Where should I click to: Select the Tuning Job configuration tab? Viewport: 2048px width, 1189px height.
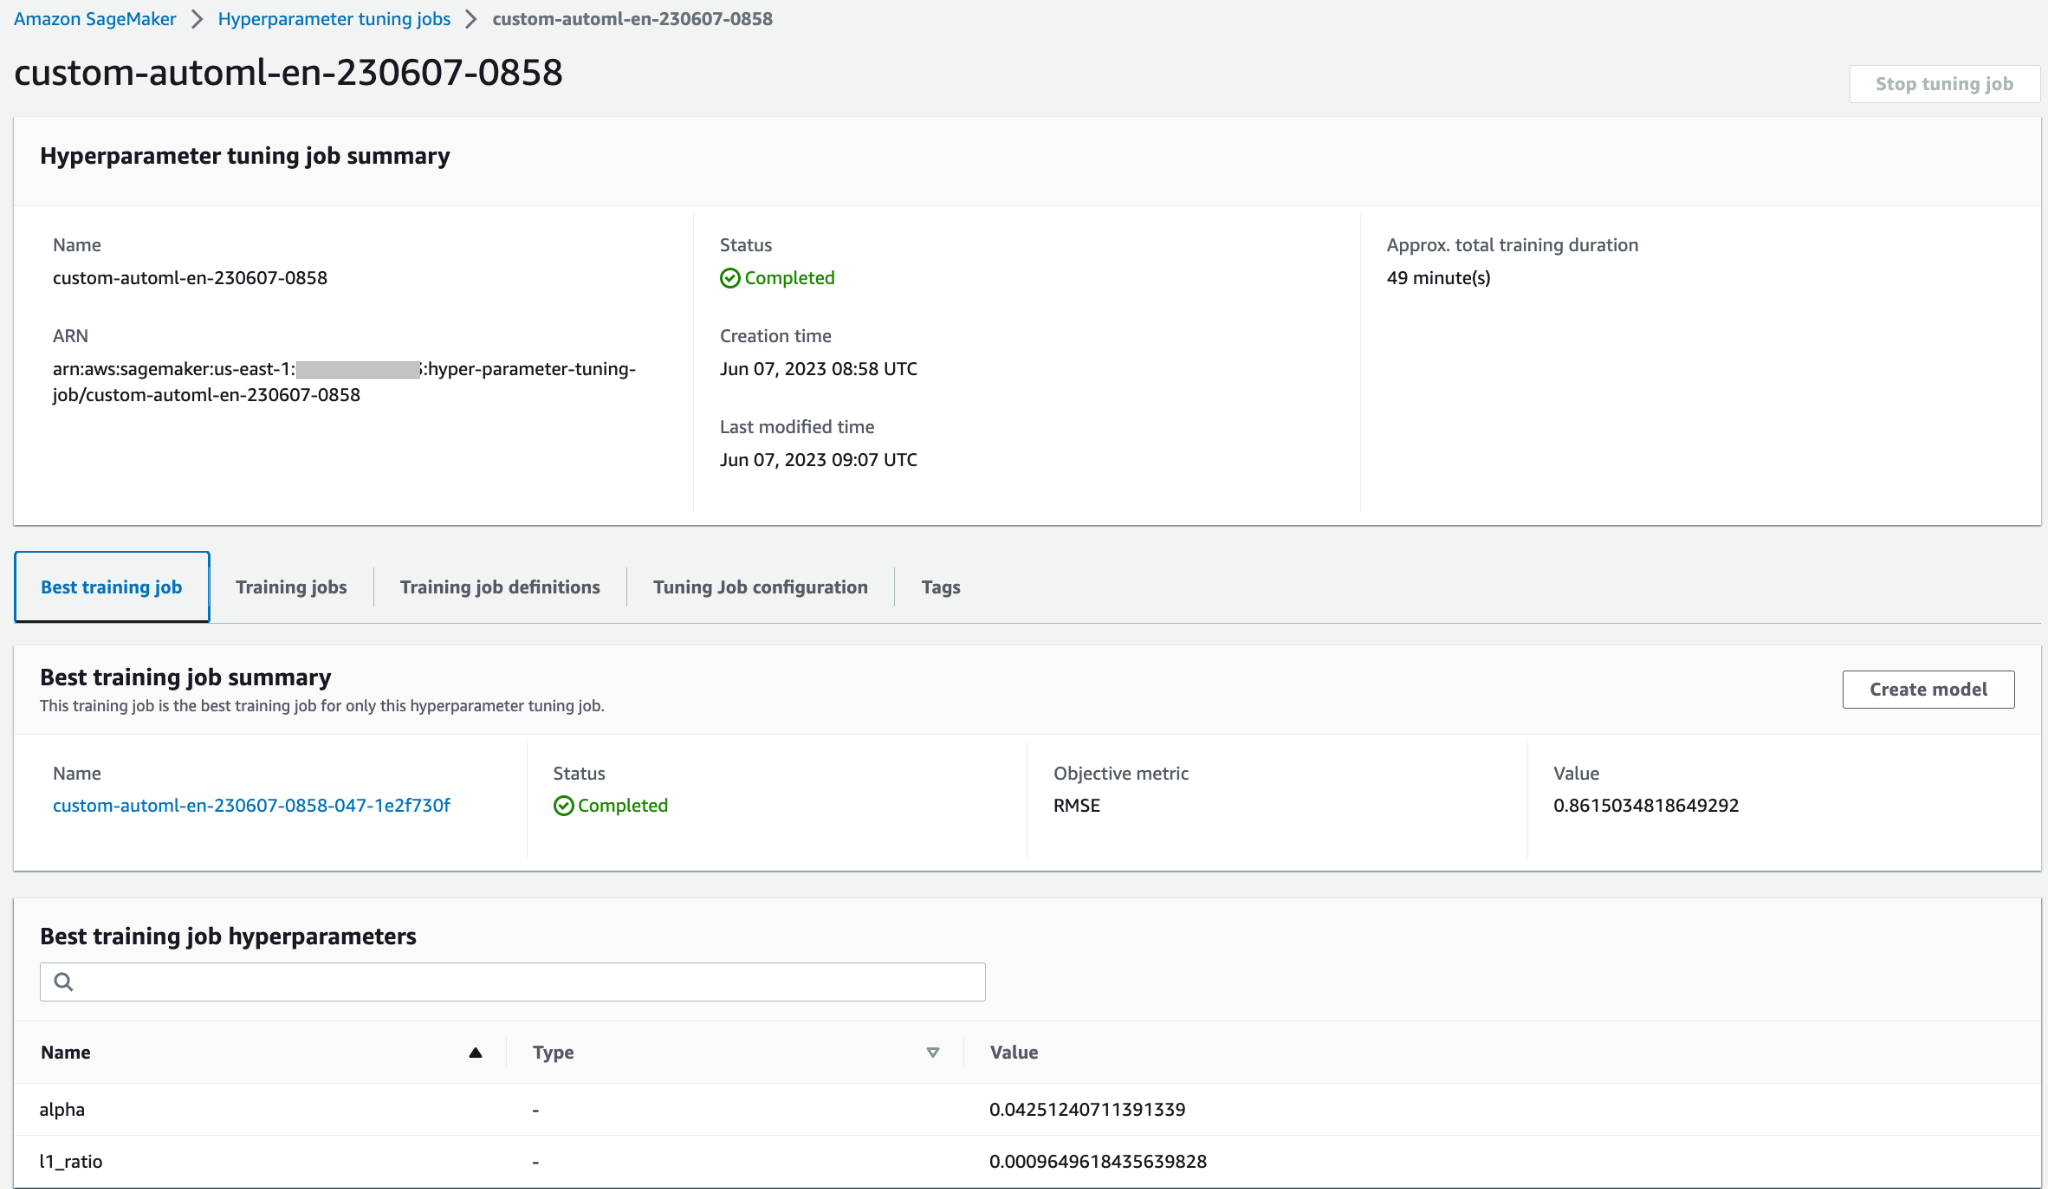tap(760, 587)
